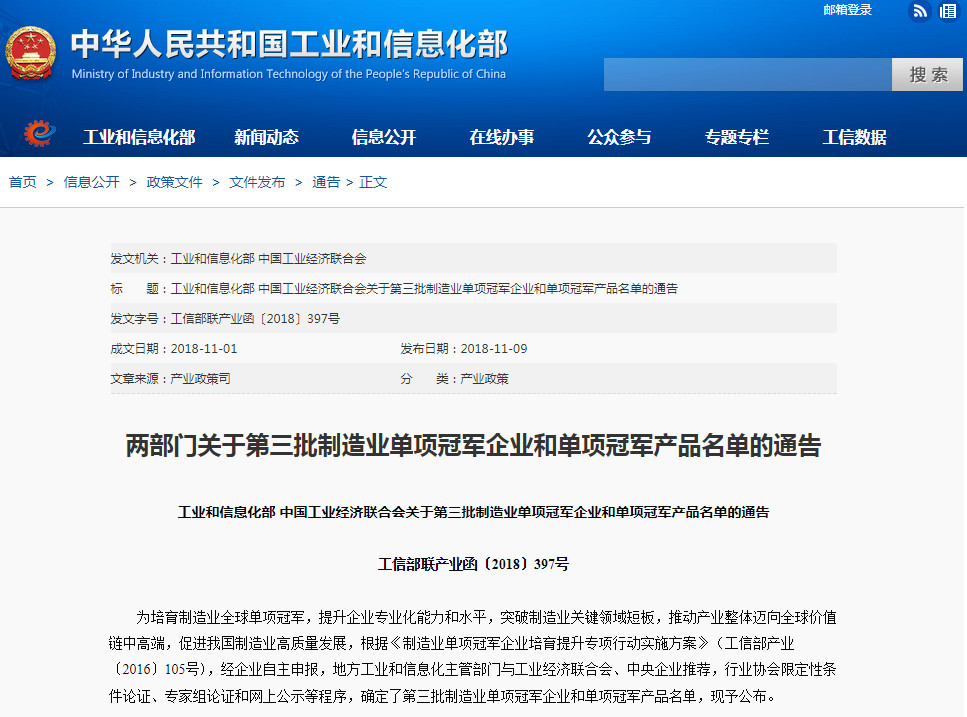
Task: Go to 首页 in the breadcrumb
Action: [x=23, y=182]
